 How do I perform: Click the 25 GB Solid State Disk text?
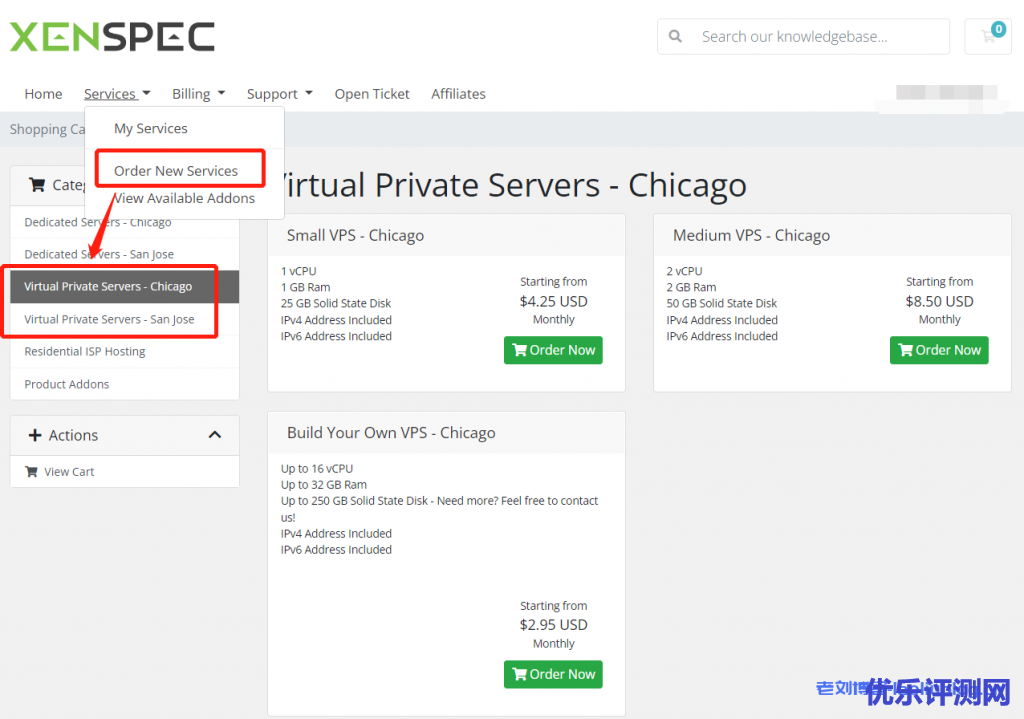point(336,303)
